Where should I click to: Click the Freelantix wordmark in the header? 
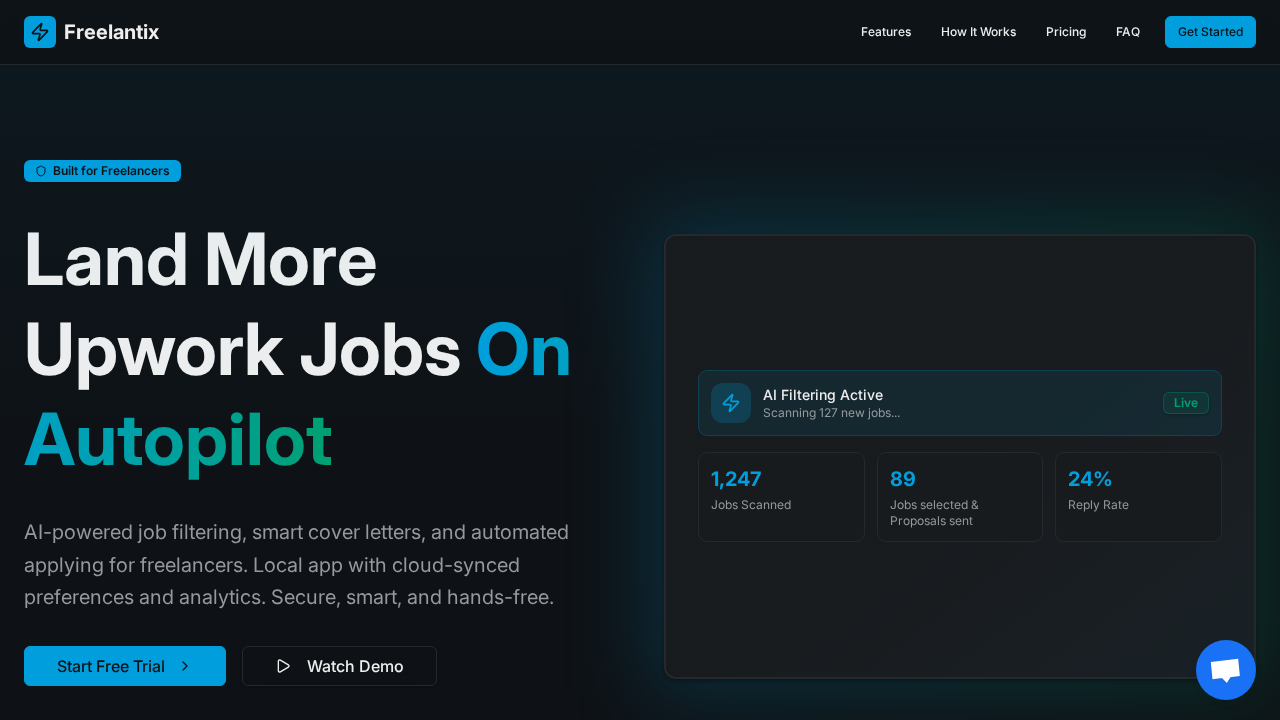(111, 32)
